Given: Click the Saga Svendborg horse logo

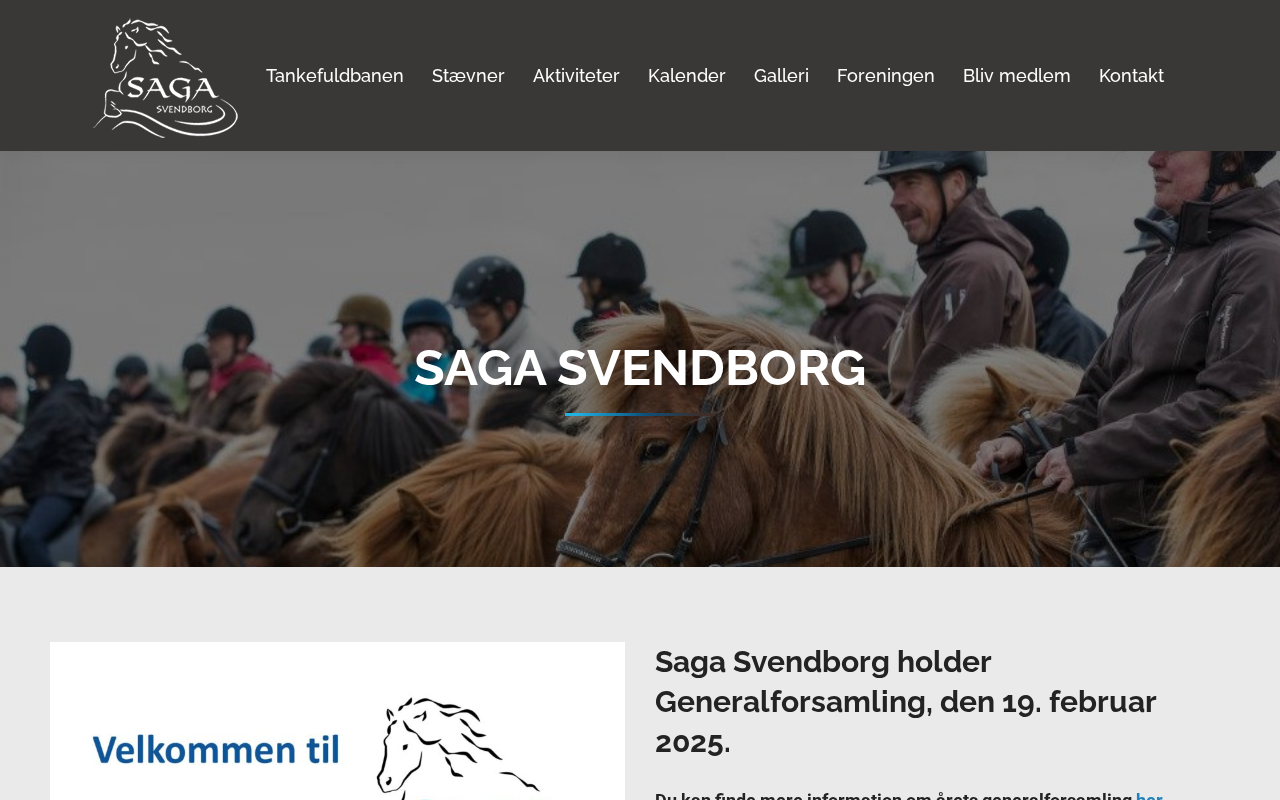Looking at the screenshot, I should [166, 77].
